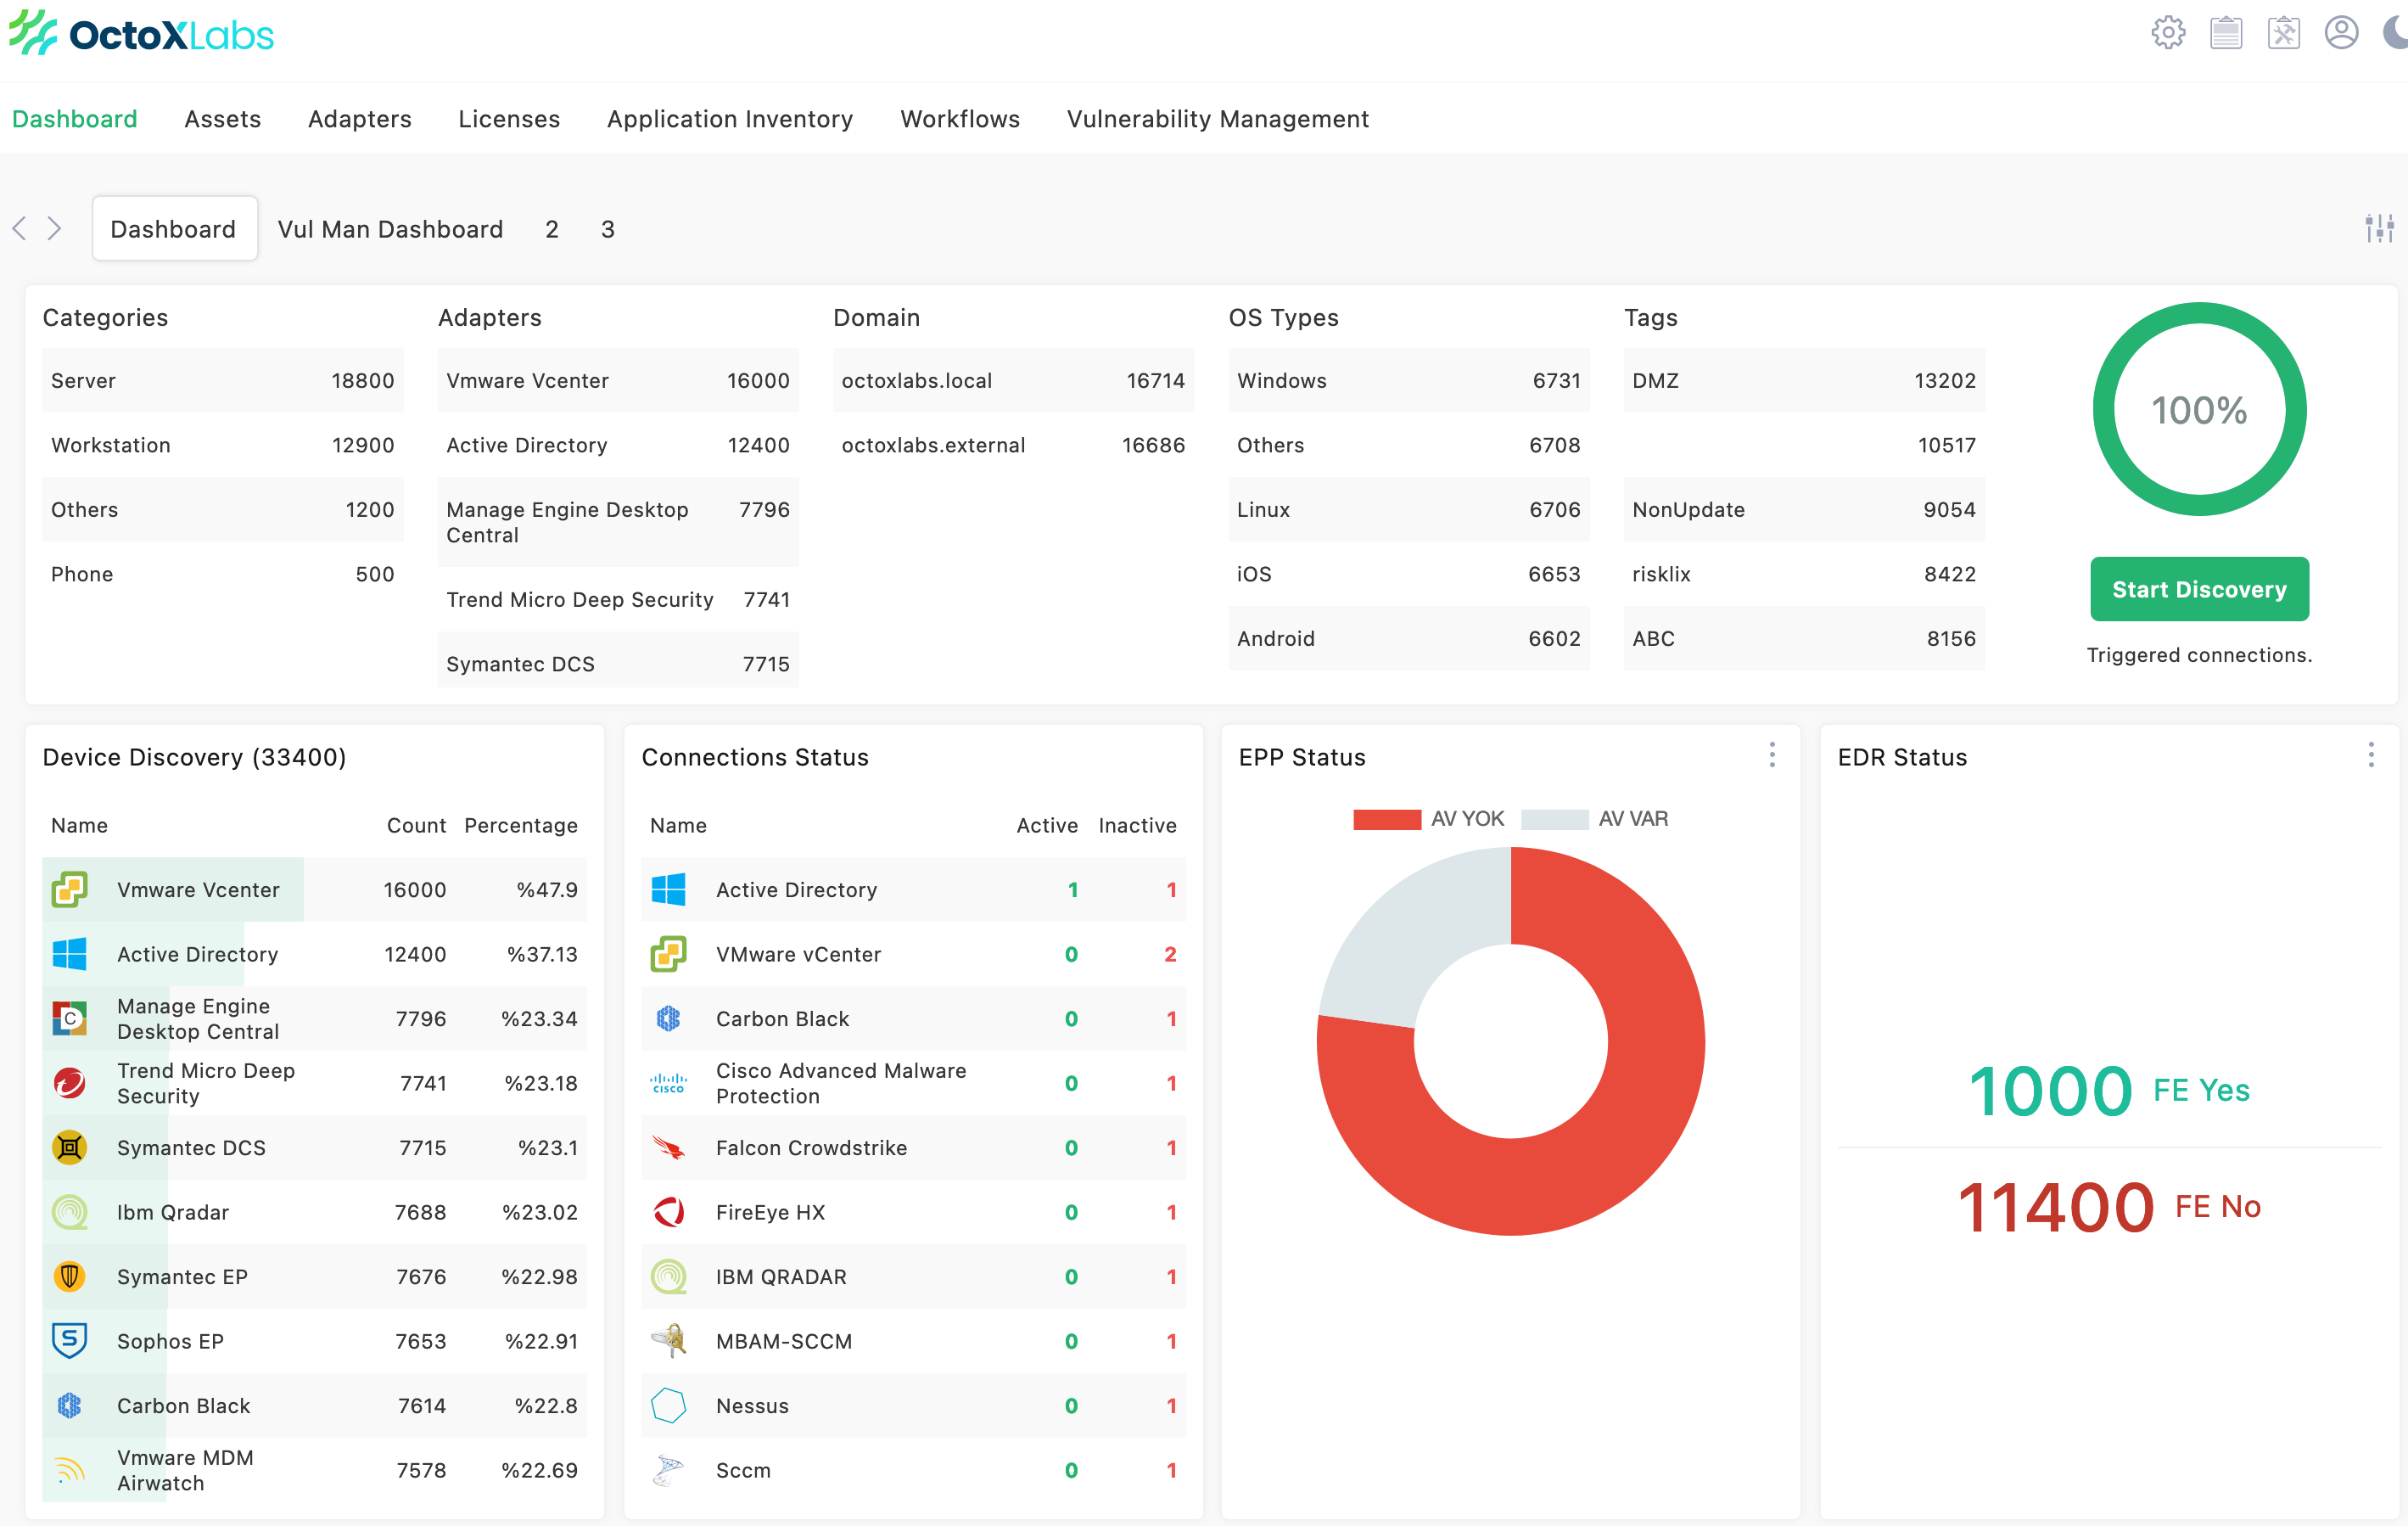Viewport: 2408px width, 1526px height.
Task: Switch to dashboard tab 3
Action: tap(607, 229)
